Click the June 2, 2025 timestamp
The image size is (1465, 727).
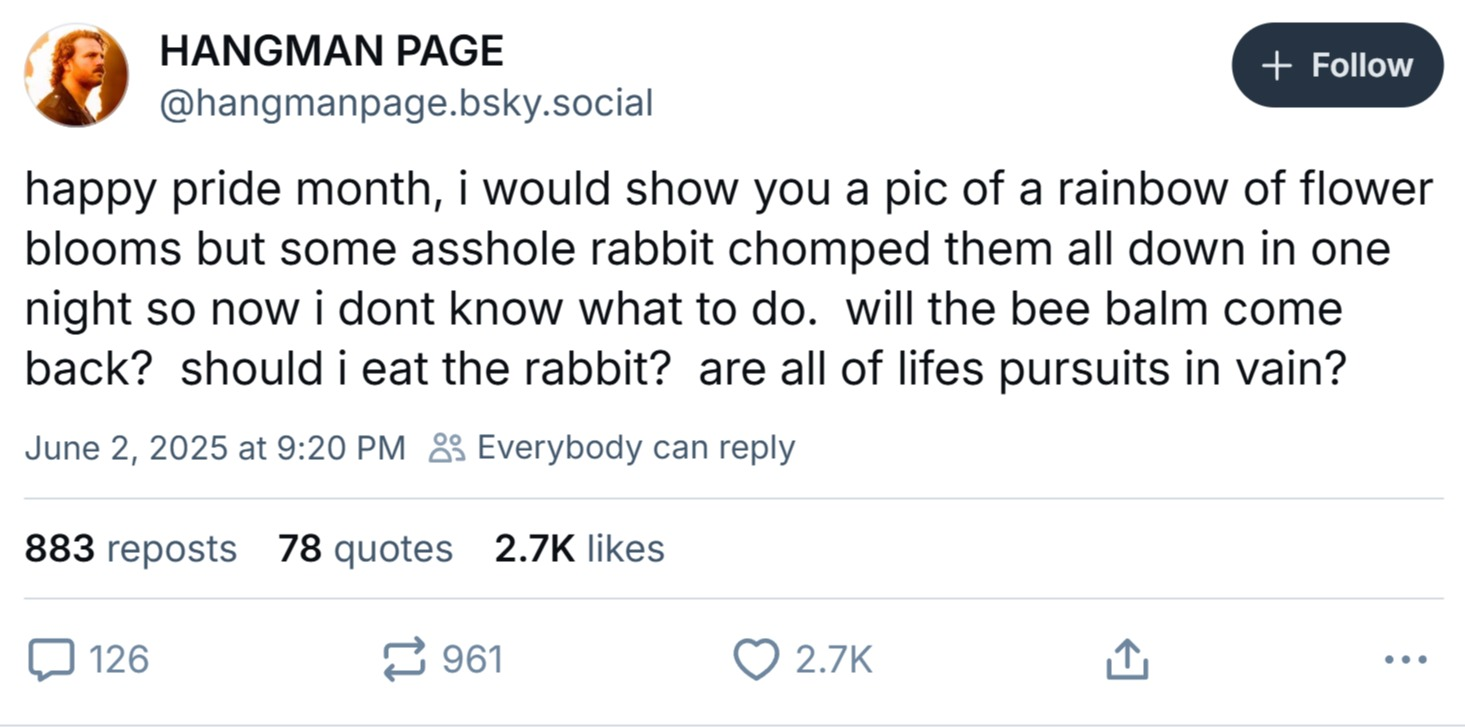click(214, 448)
